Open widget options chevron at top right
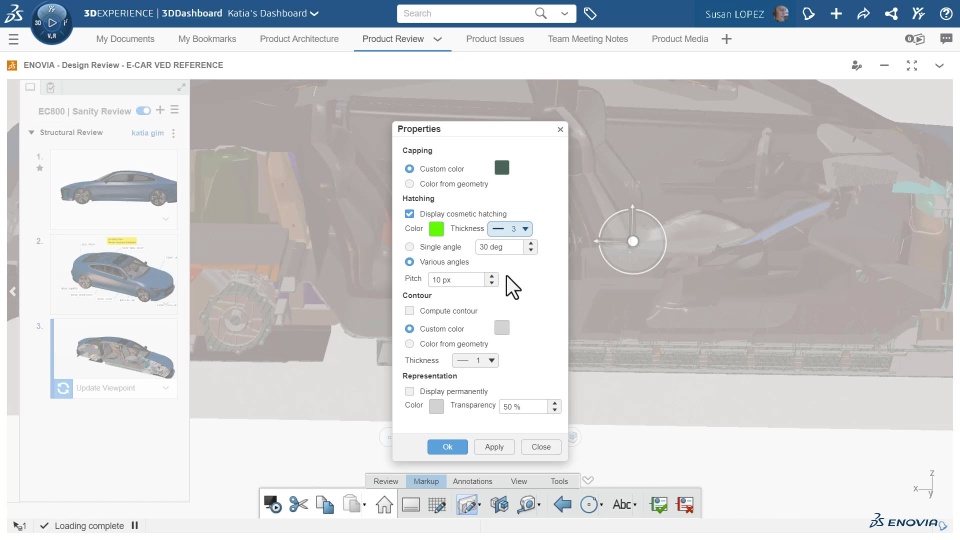Screen dimensions: 960x540 939,66
